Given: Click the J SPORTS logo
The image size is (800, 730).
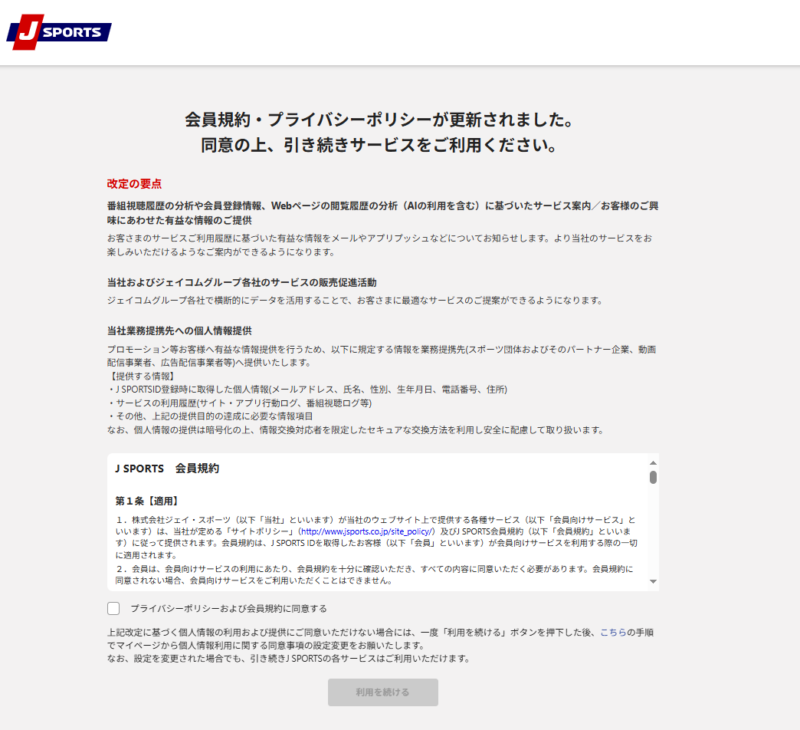Looking at the screenshot, I should [x=59, y=32].
